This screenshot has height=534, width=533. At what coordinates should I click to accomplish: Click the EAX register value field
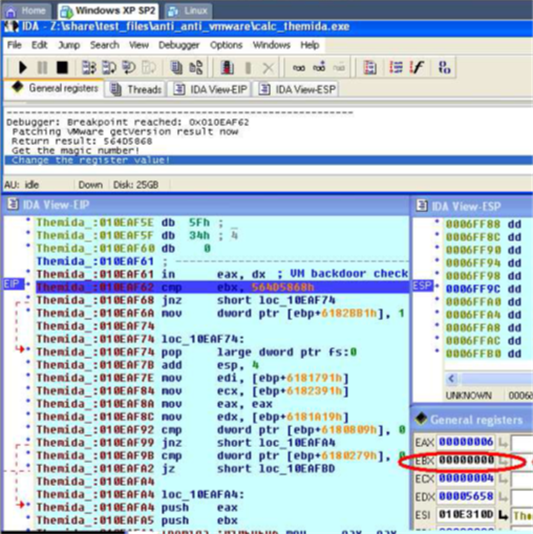point(466,442)
